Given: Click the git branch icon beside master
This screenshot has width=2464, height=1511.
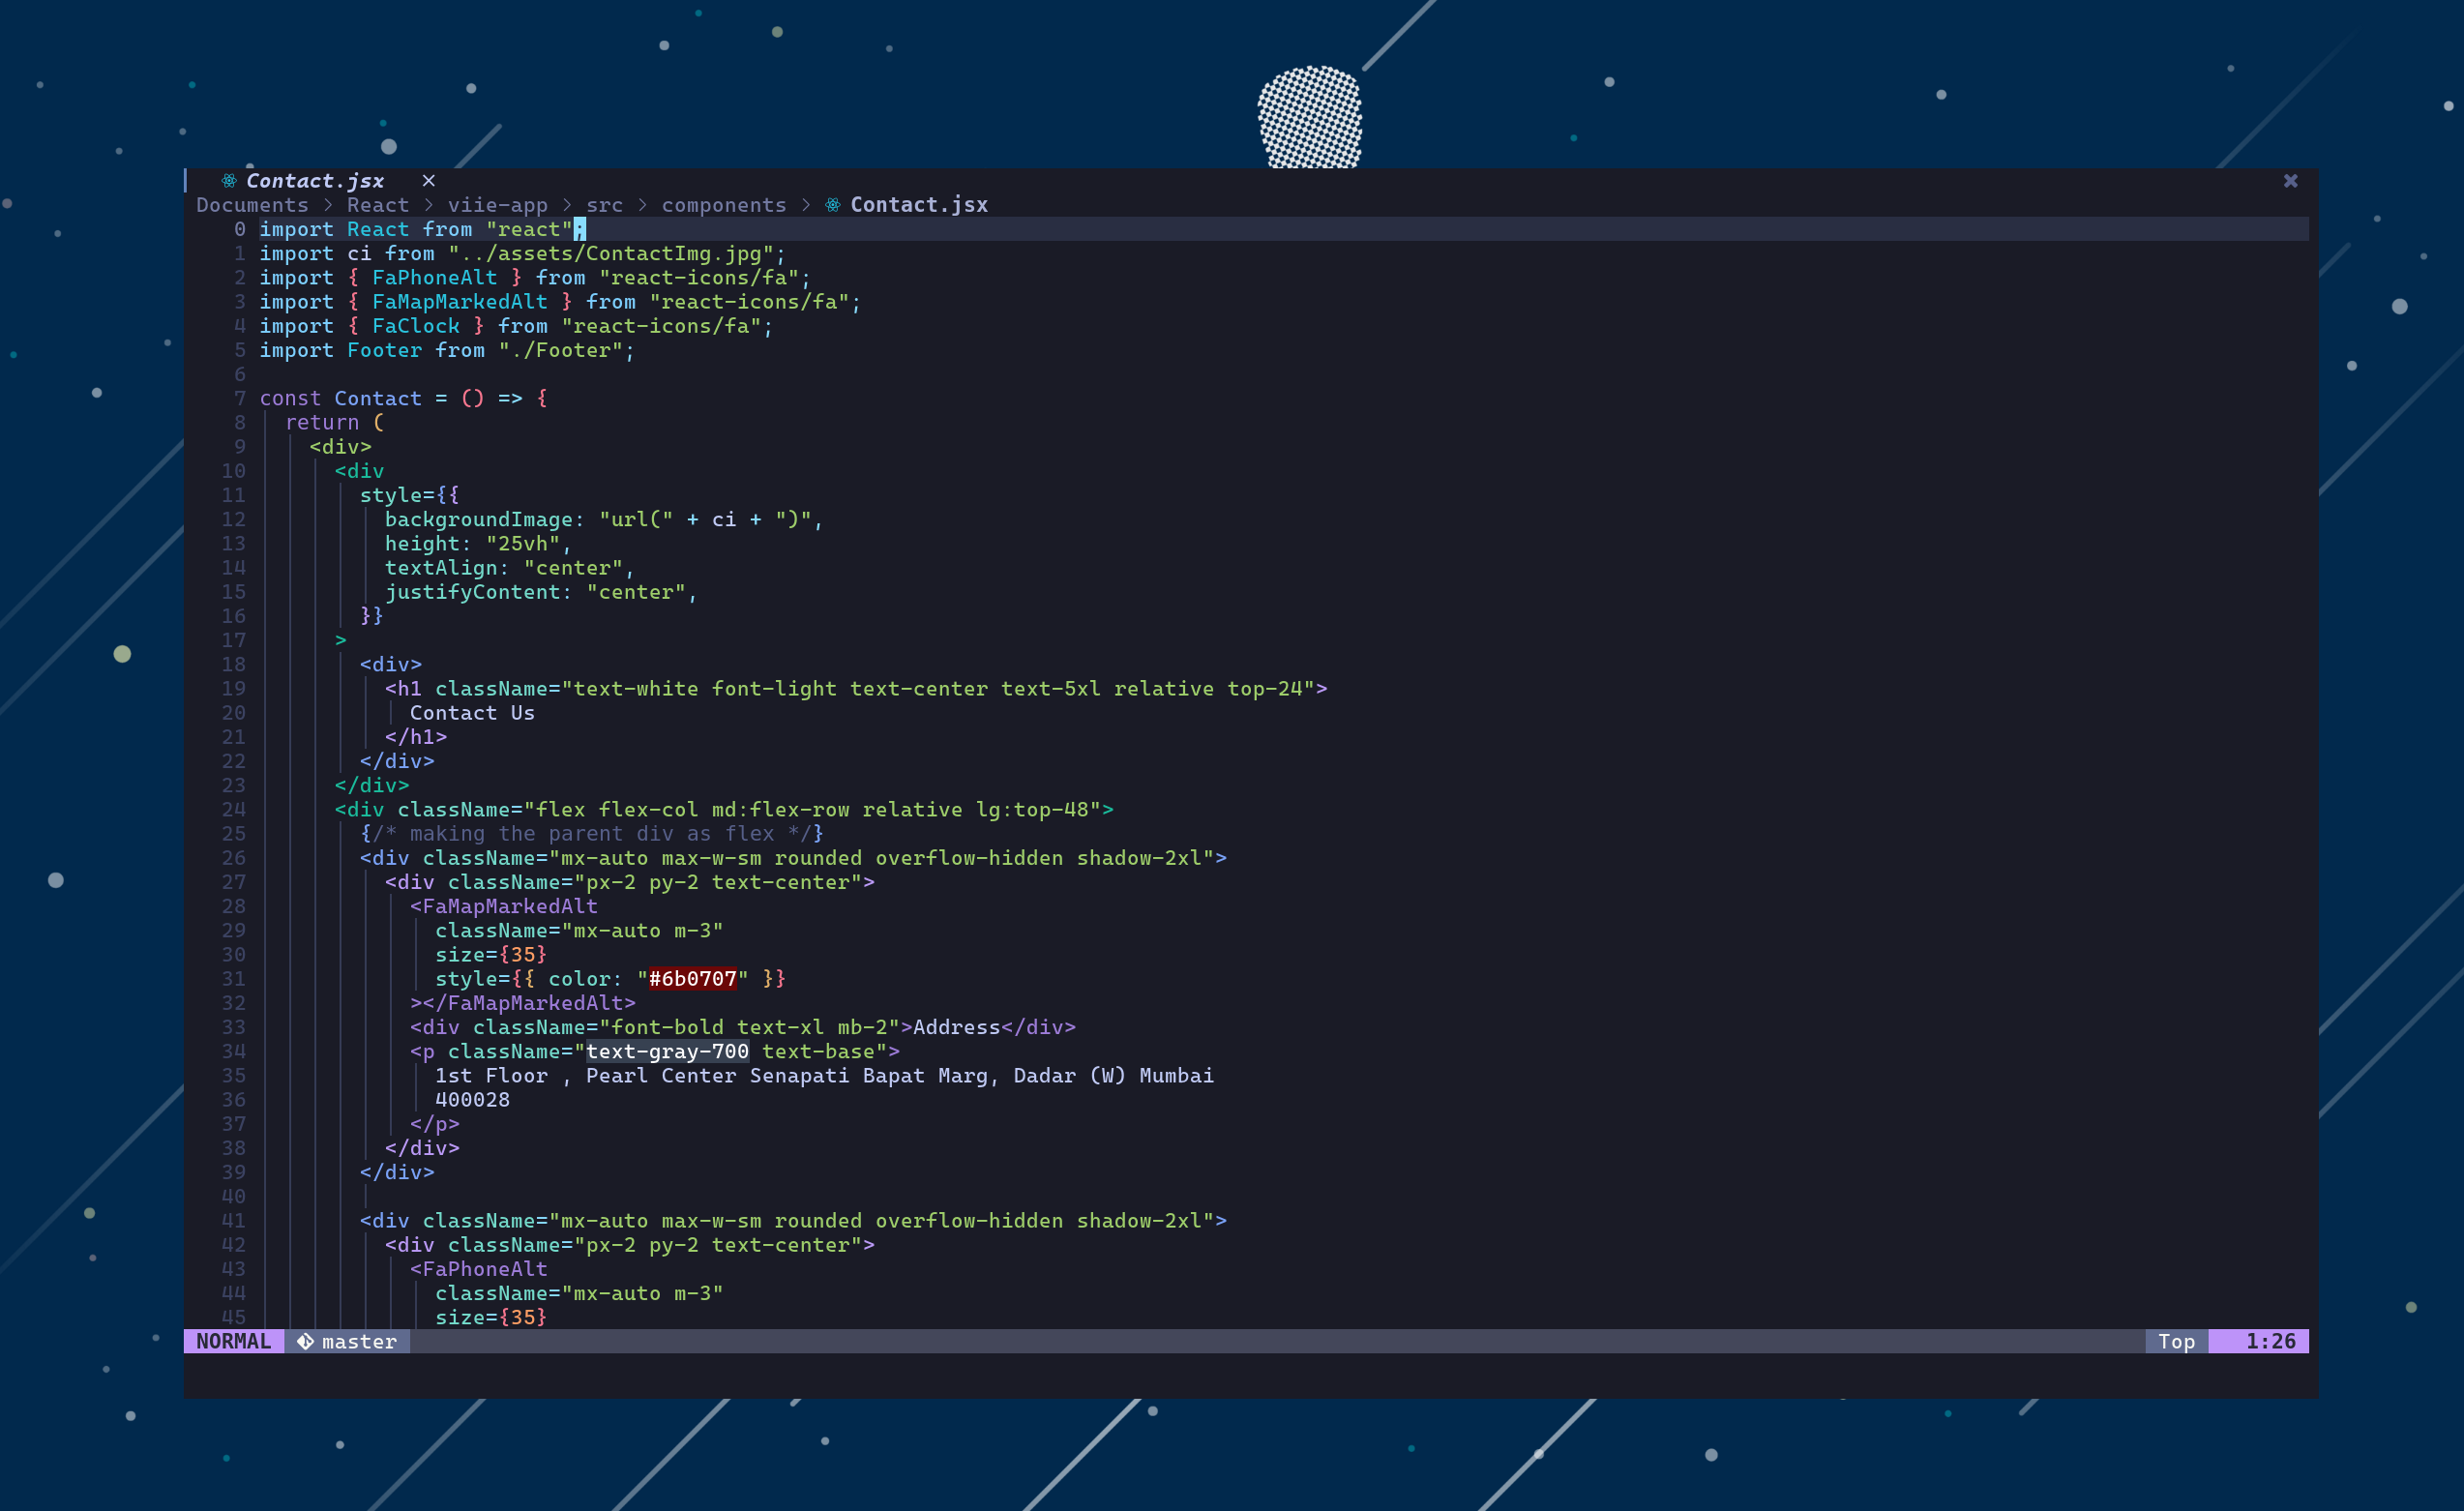Looking at the screenshot, I should tap(306, 1341).
